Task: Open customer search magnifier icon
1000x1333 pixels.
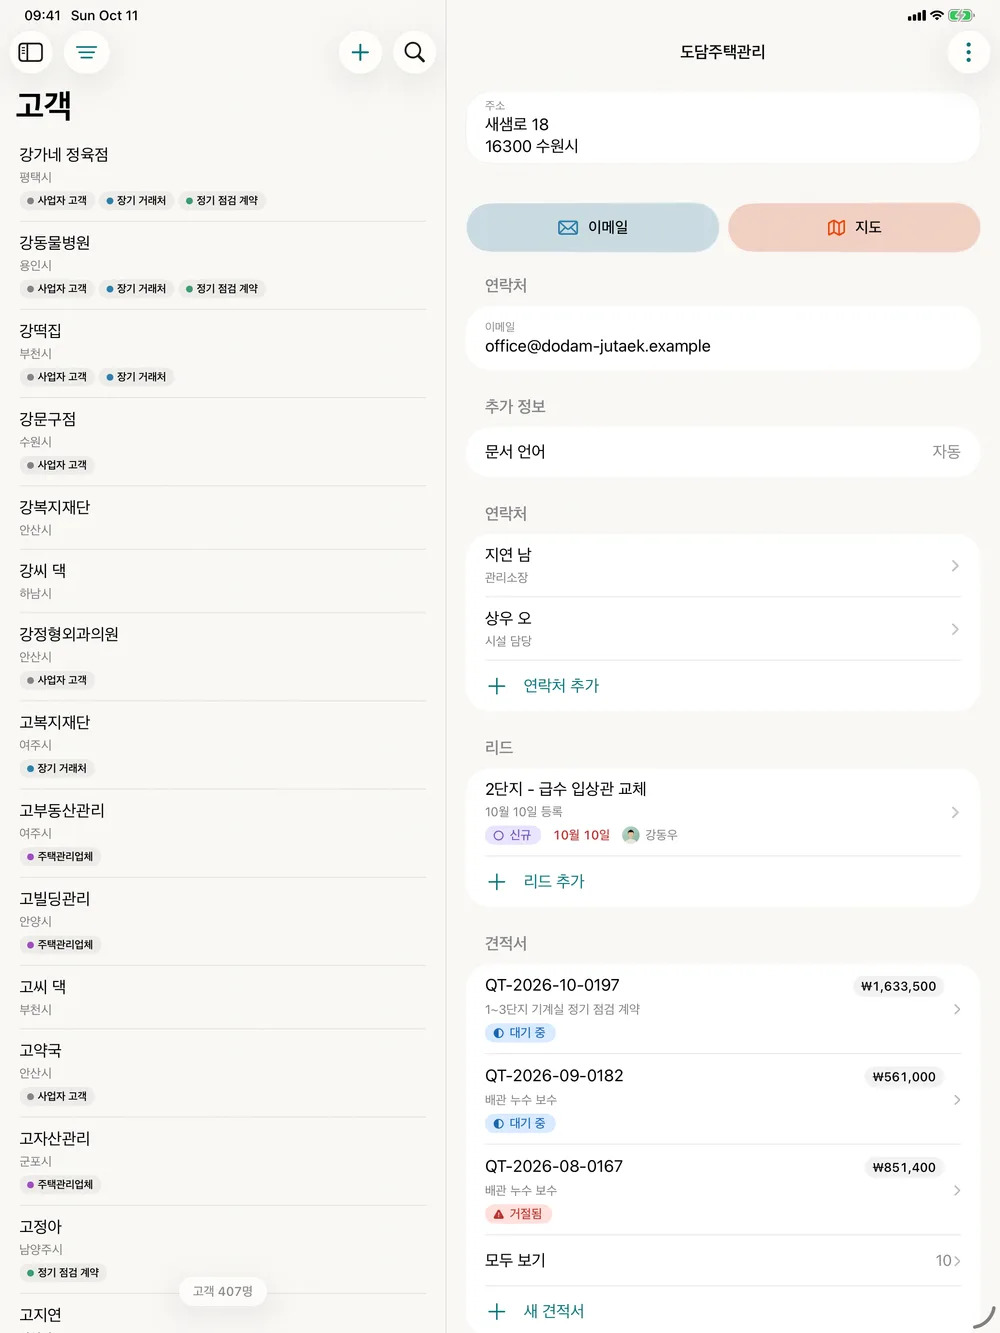Action: coord(414,52)
